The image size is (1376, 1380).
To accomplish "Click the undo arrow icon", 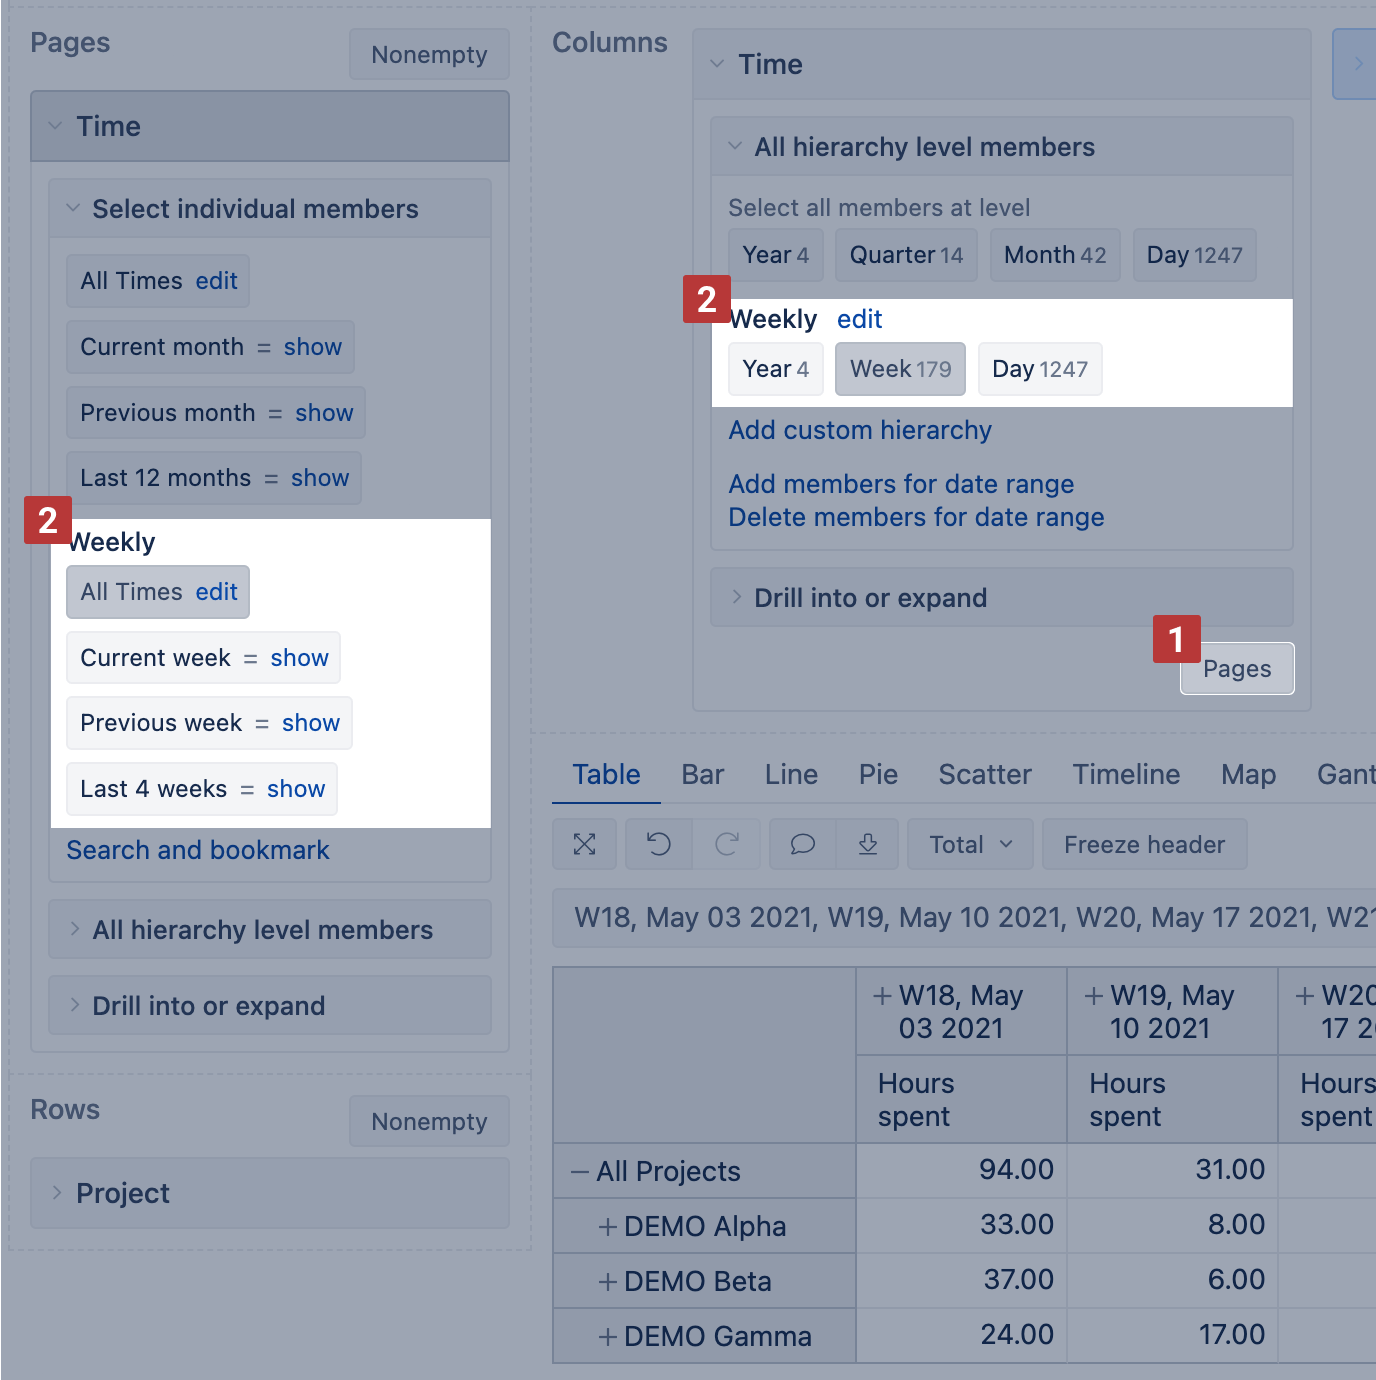I will (658, 845).
